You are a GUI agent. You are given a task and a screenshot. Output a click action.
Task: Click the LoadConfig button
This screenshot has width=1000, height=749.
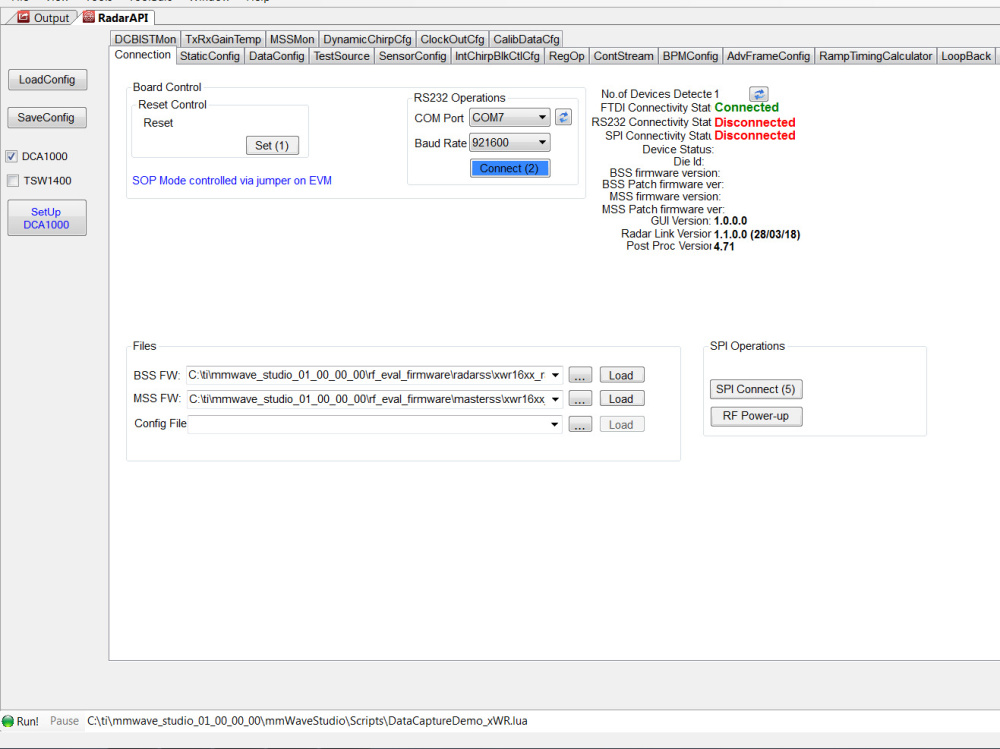coord(47,80)
